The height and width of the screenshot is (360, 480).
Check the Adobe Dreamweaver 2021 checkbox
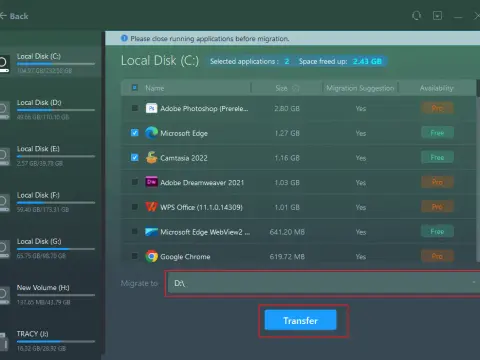tap(135, 182)
